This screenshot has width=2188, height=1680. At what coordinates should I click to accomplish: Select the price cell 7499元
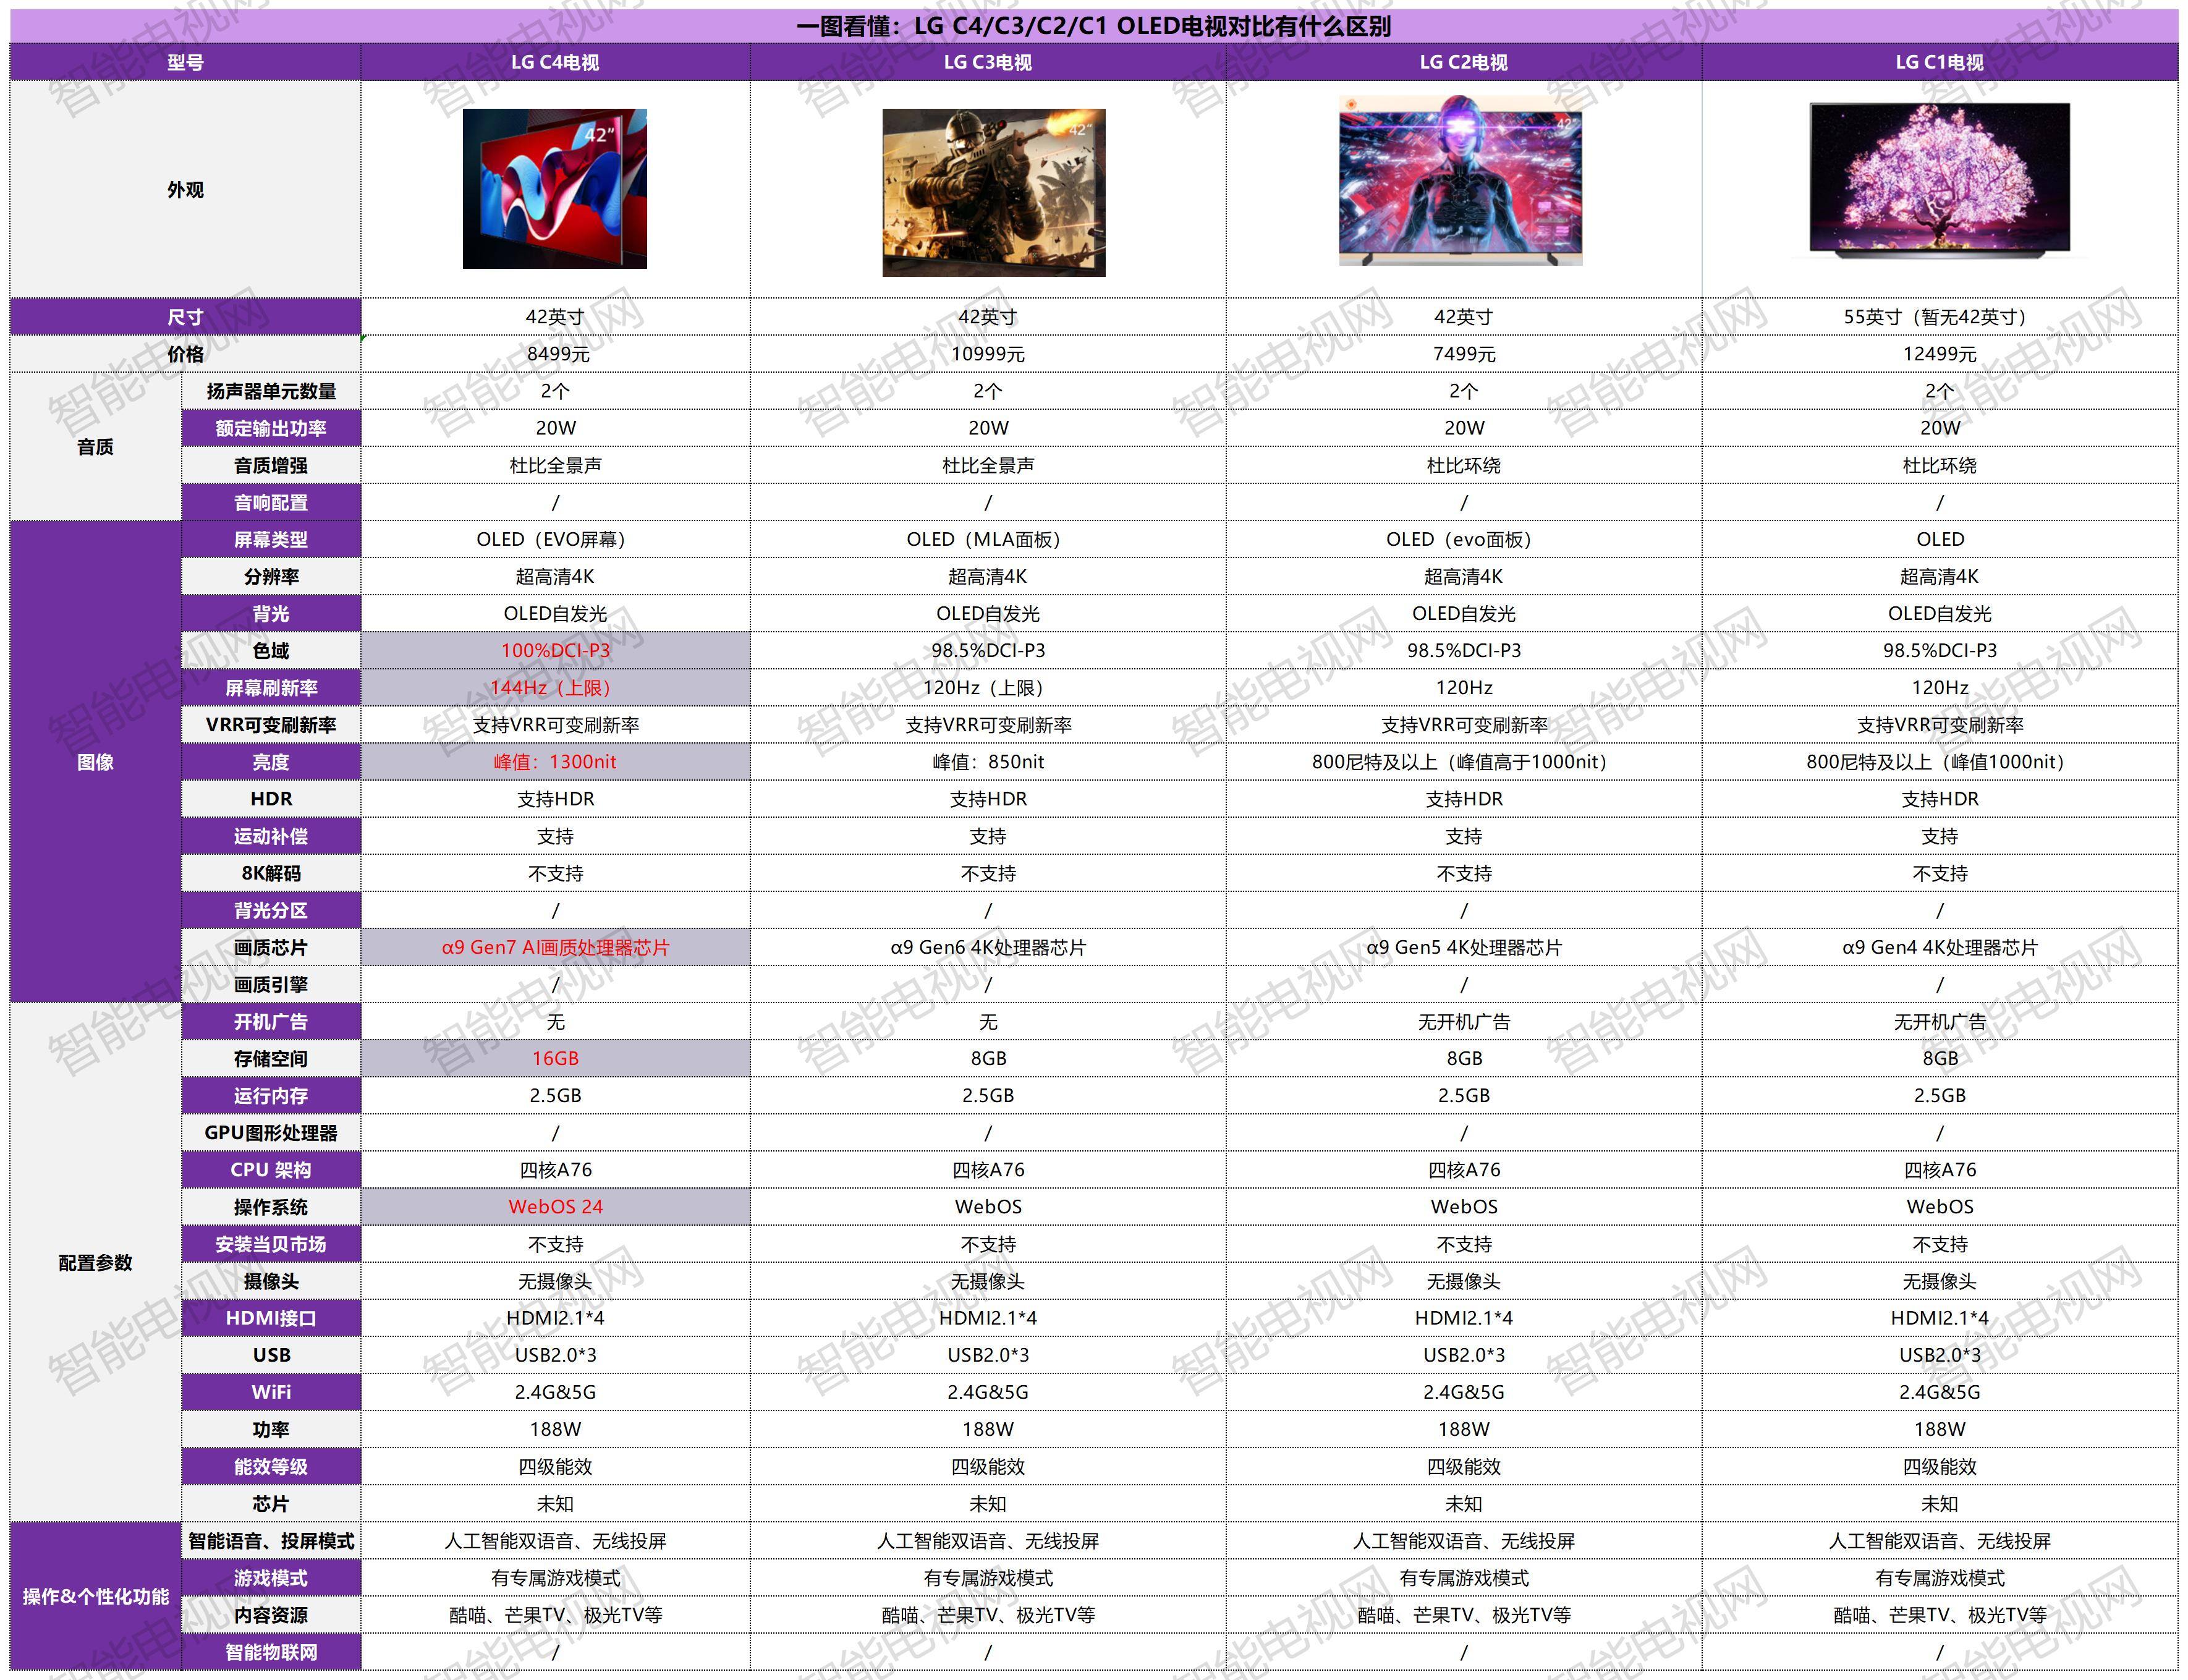coord(1464,354)
